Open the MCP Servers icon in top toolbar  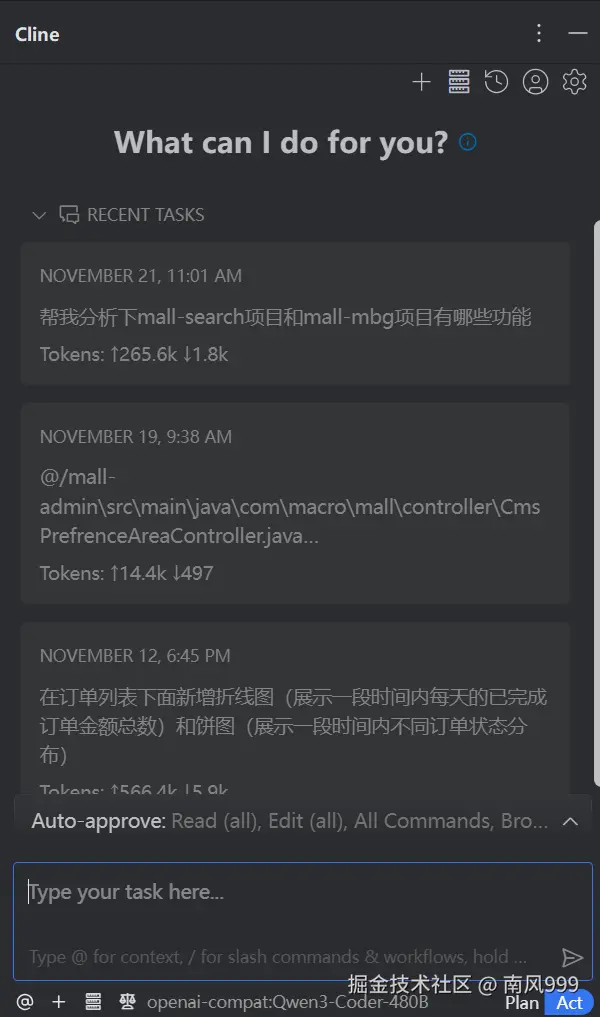click(459, 82)
